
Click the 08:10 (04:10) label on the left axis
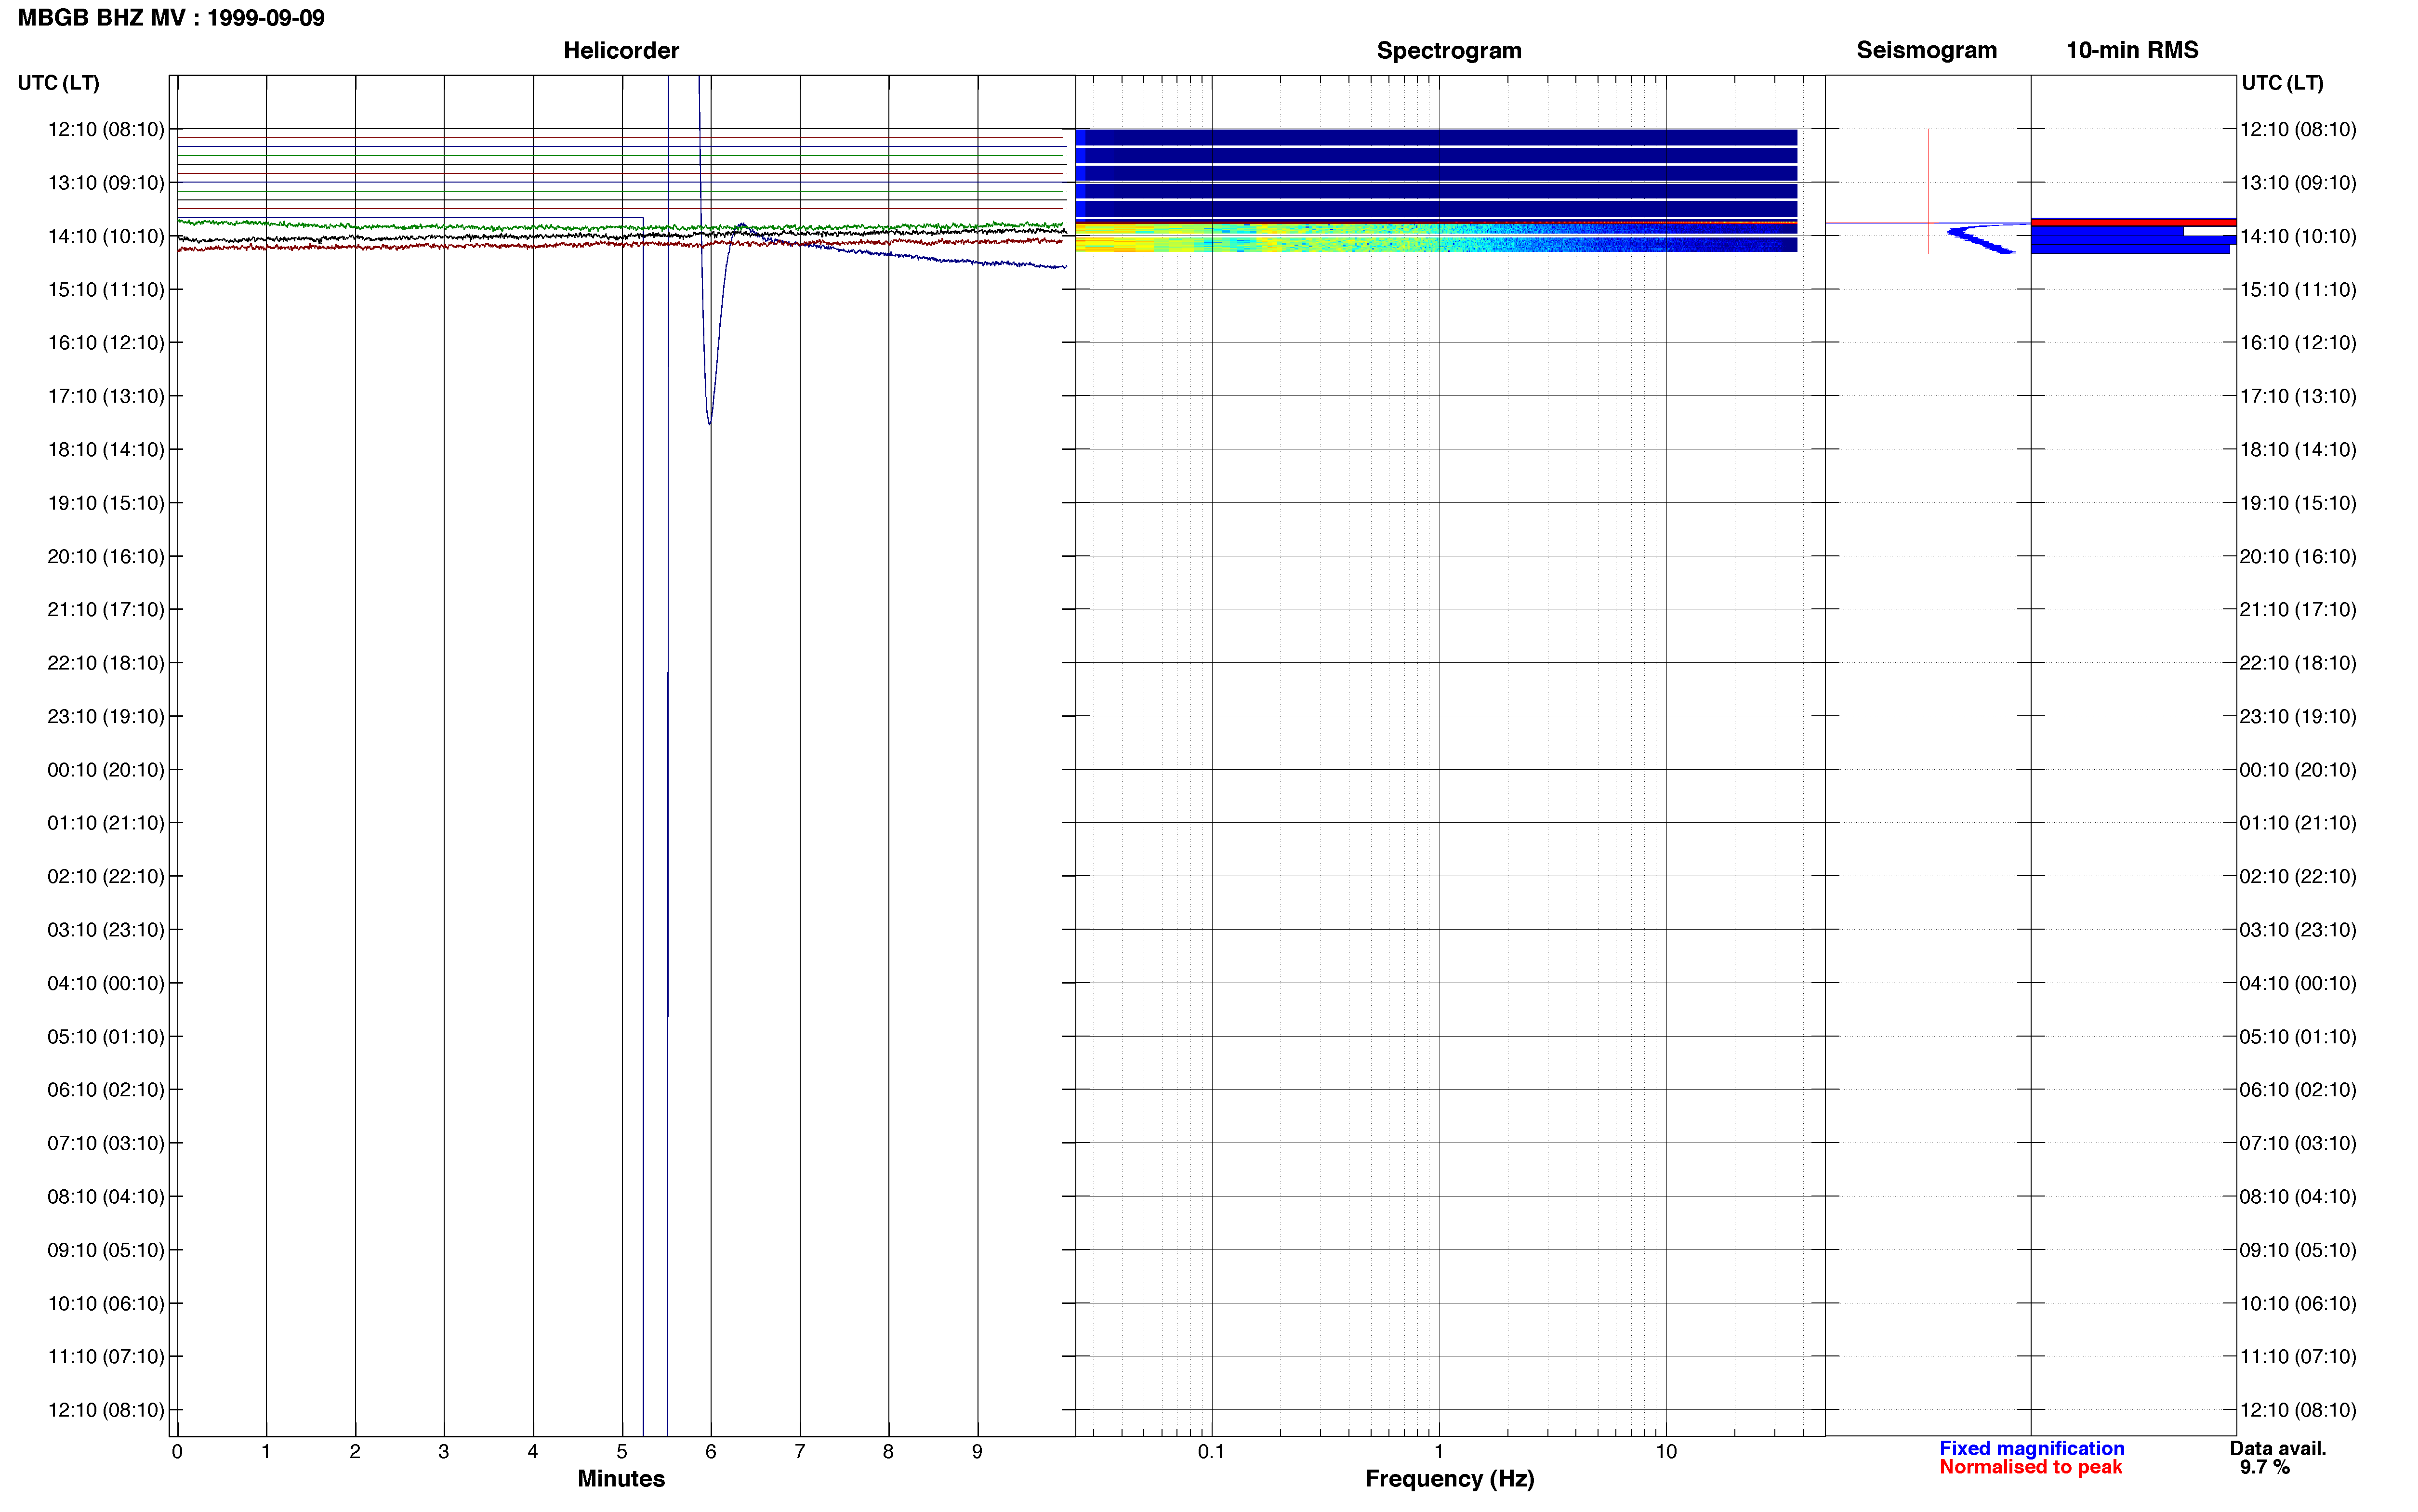[106, 1196]
